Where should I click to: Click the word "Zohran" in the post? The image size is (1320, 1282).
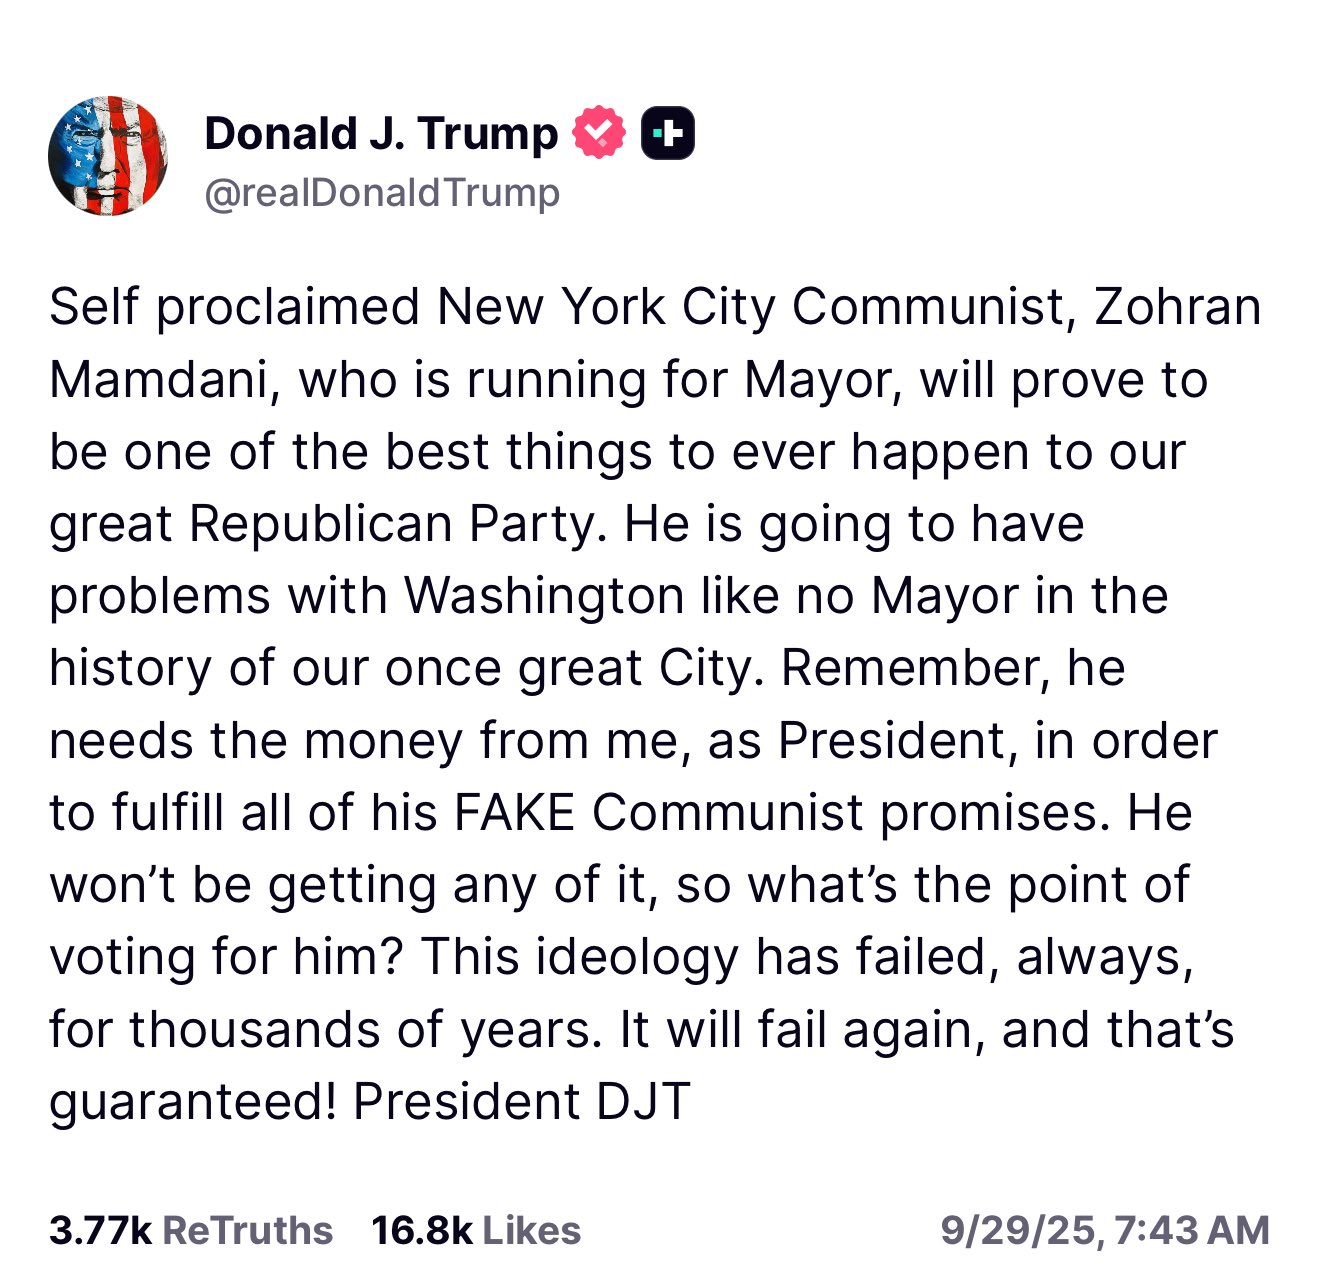point(1178,307)
